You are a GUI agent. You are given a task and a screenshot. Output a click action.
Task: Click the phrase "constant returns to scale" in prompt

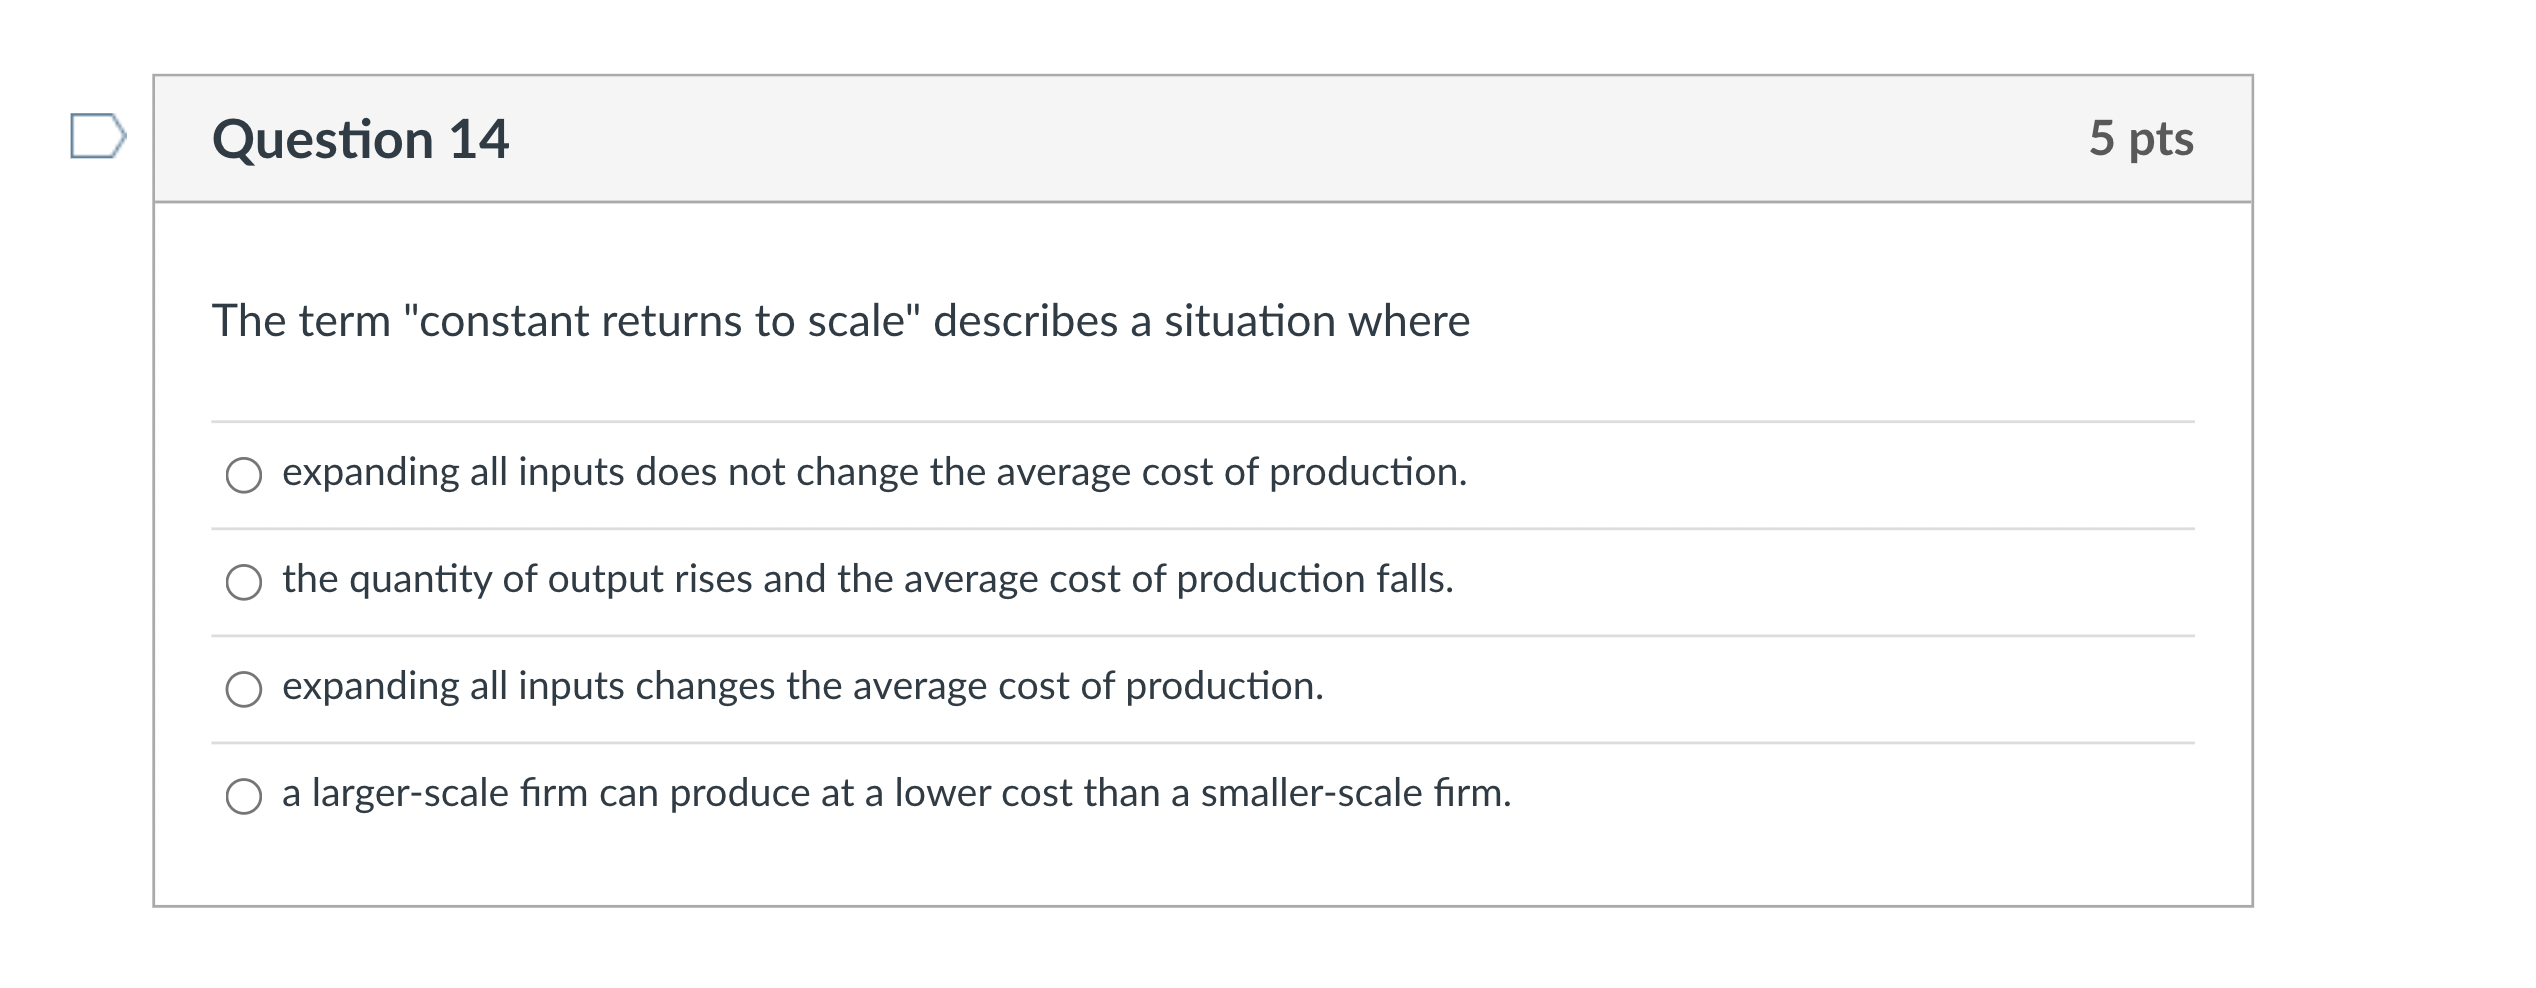pyautogui.click(x=668, y=321)
